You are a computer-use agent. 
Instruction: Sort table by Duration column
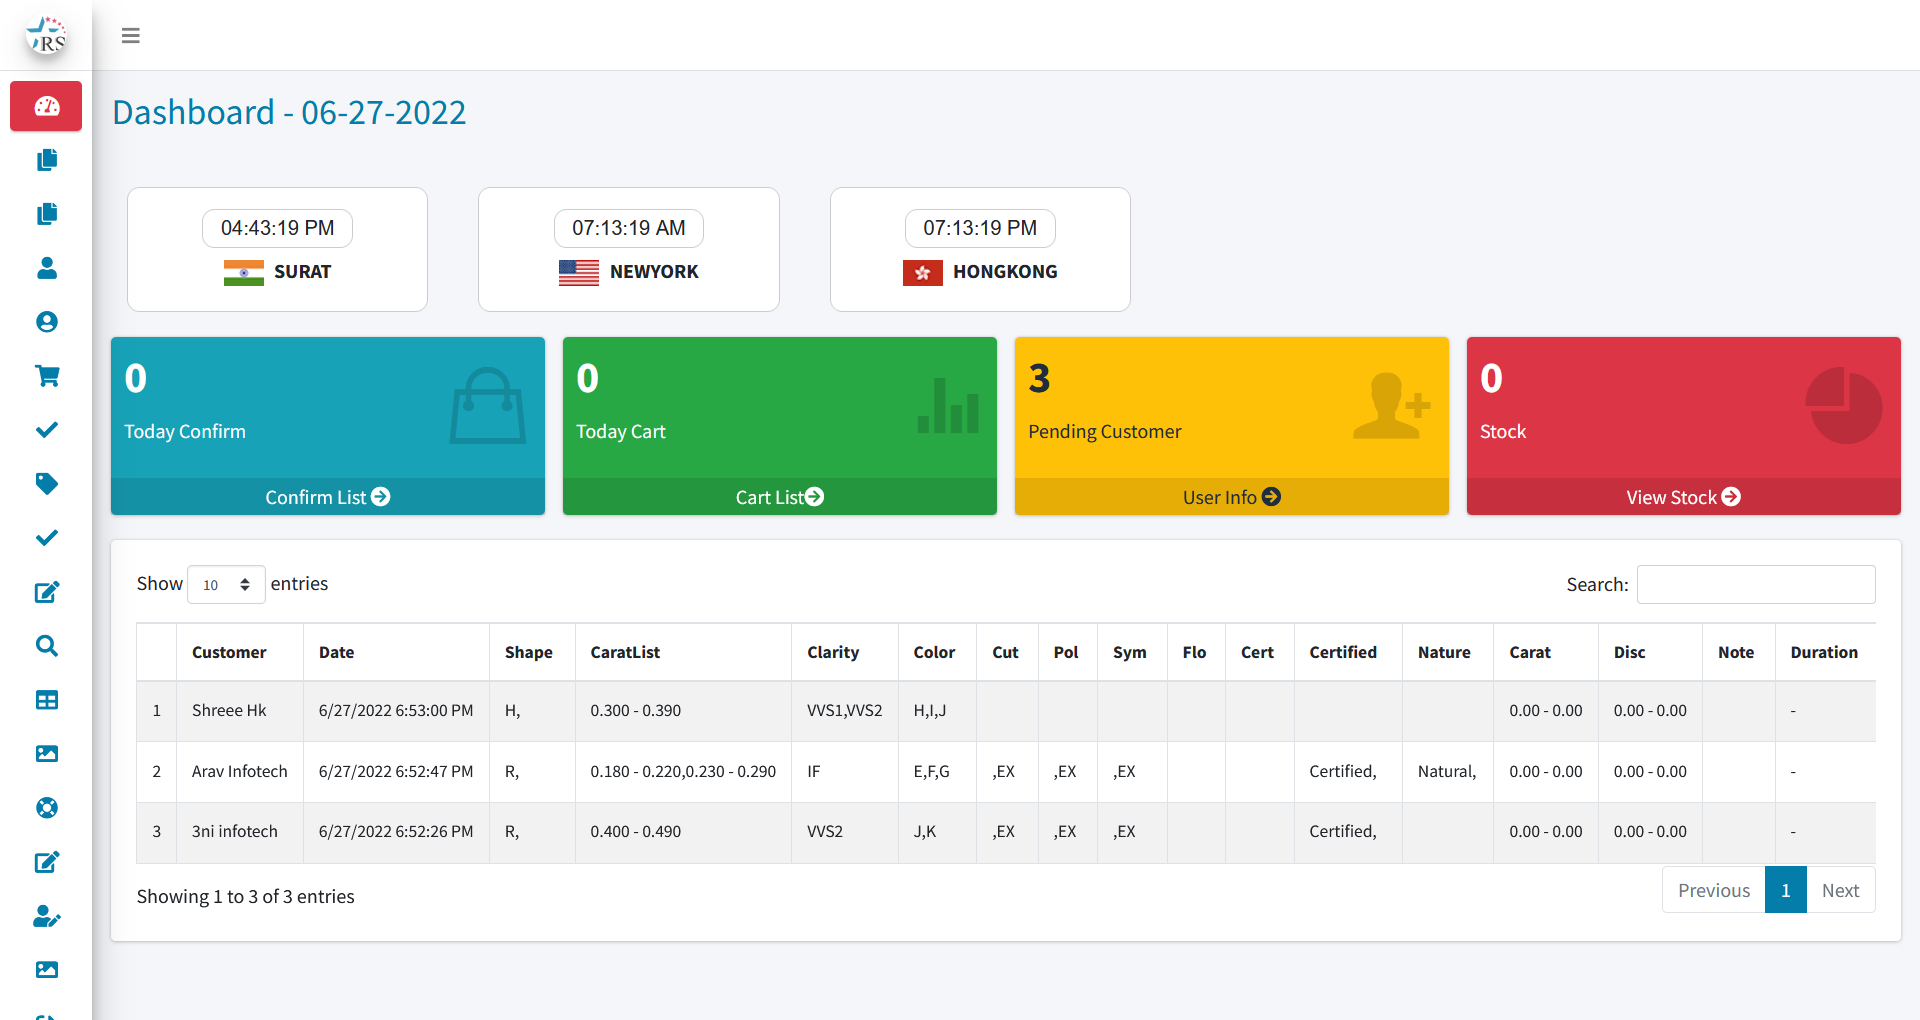1824,652
